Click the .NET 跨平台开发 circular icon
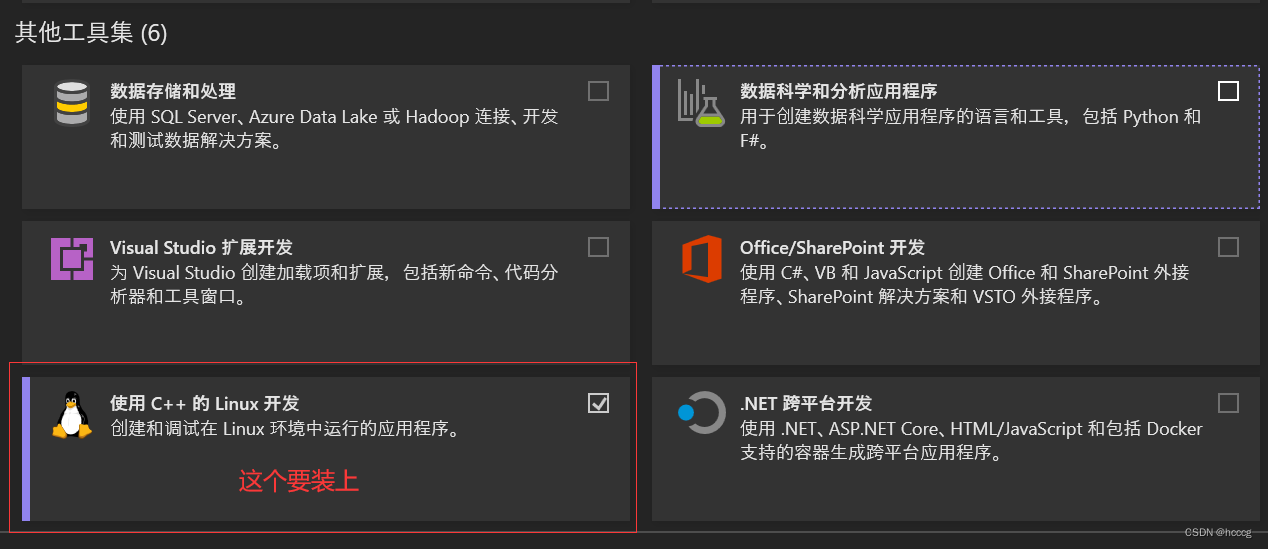The image size is (1268, 549). click(701, 413)
